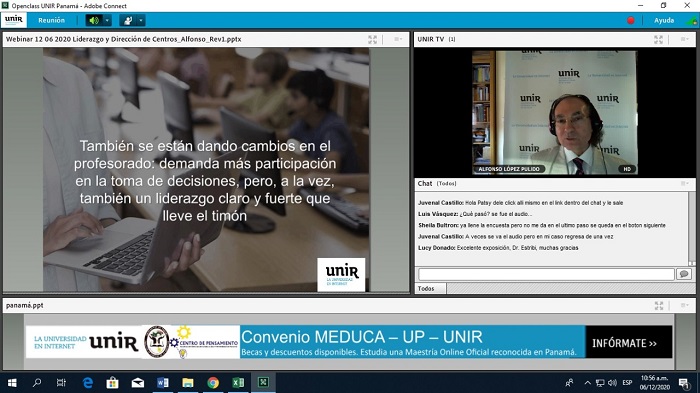
Task: Click the chat panel scrollbar
Action: tap(692, 229)
